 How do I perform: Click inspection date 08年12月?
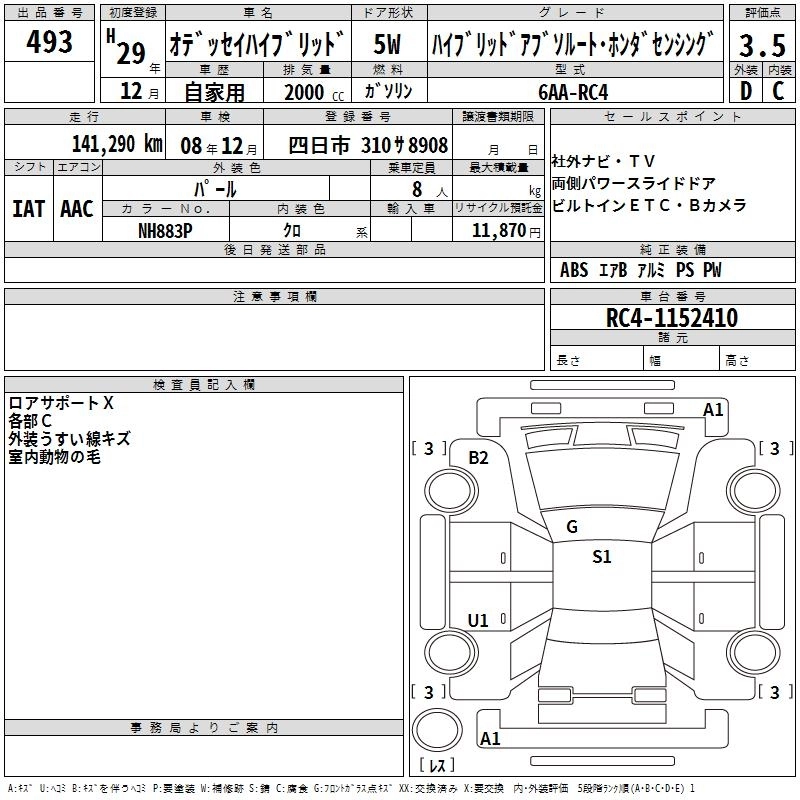(219, 146)
